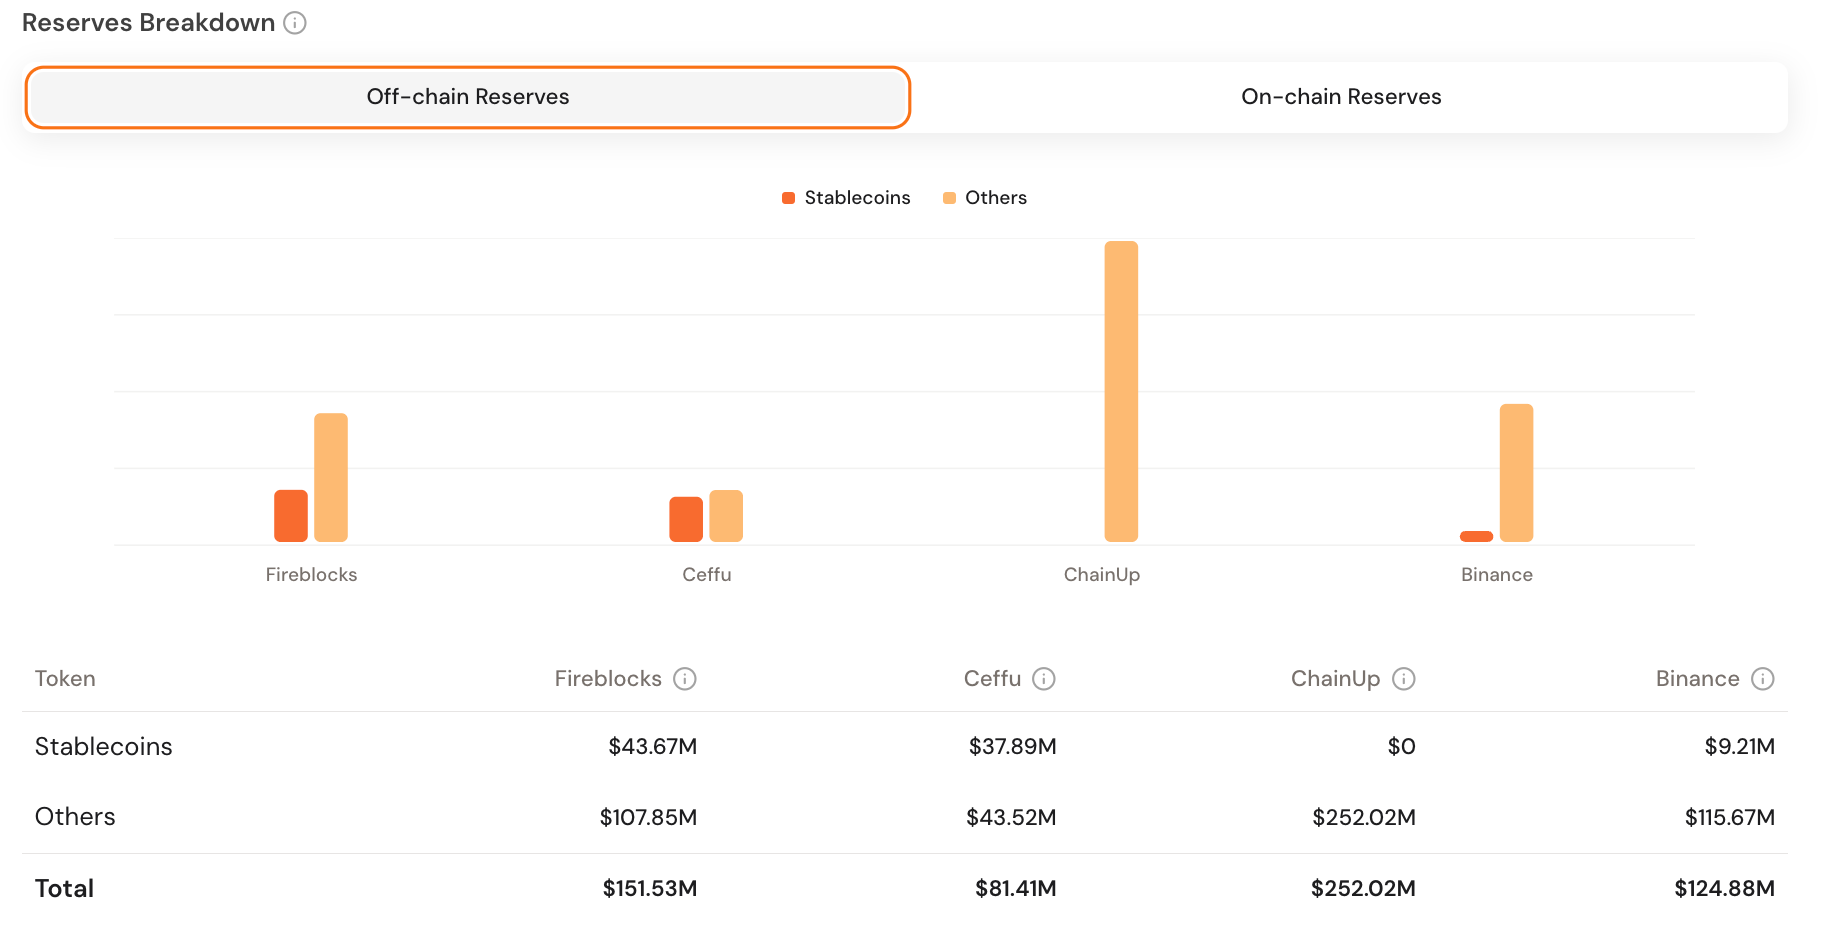Toggle the Others series in the legend
The height and width of the screenshot is (930, 1829).
[996, 197]
